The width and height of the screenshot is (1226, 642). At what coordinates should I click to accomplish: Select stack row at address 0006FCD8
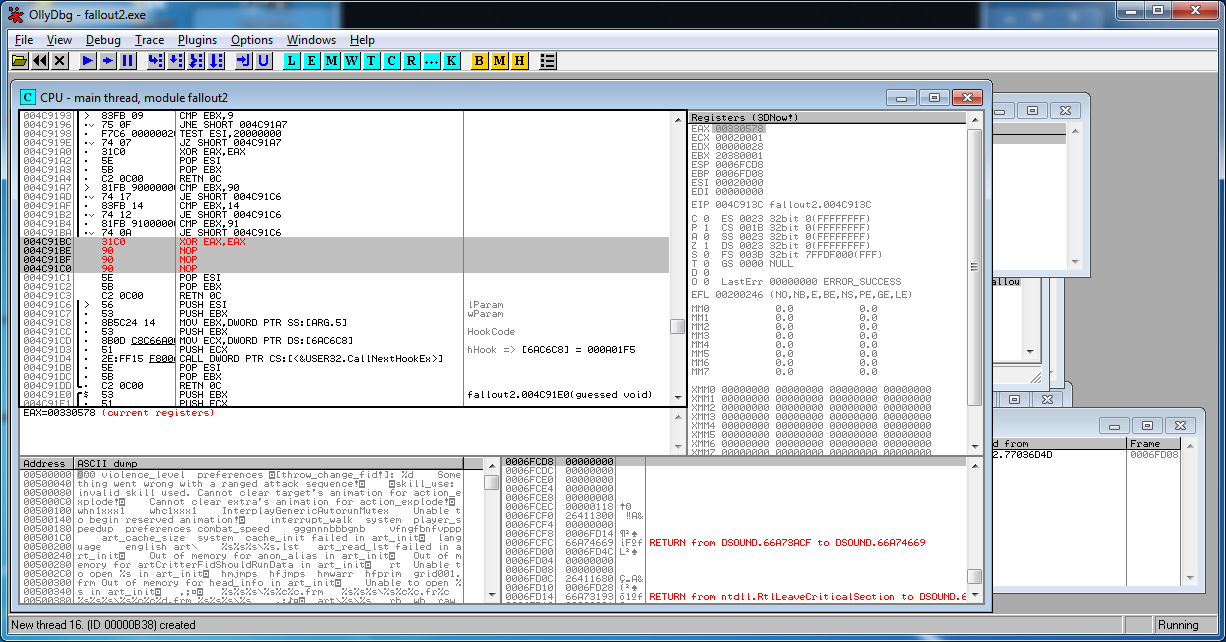735,461
